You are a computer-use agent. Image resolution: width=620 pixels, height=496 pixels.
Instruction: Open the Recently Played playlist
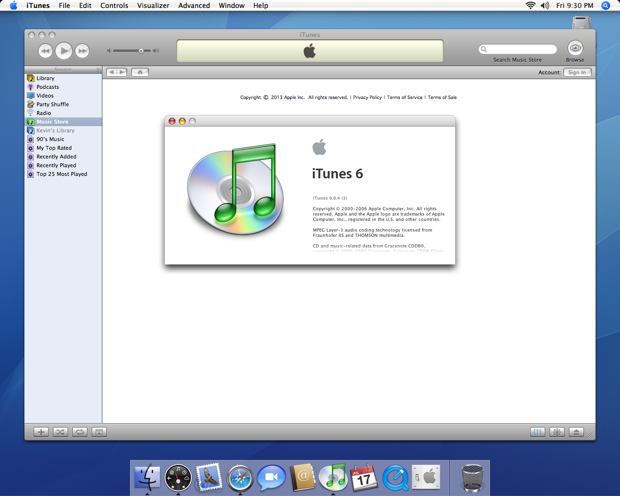(63, 165)
